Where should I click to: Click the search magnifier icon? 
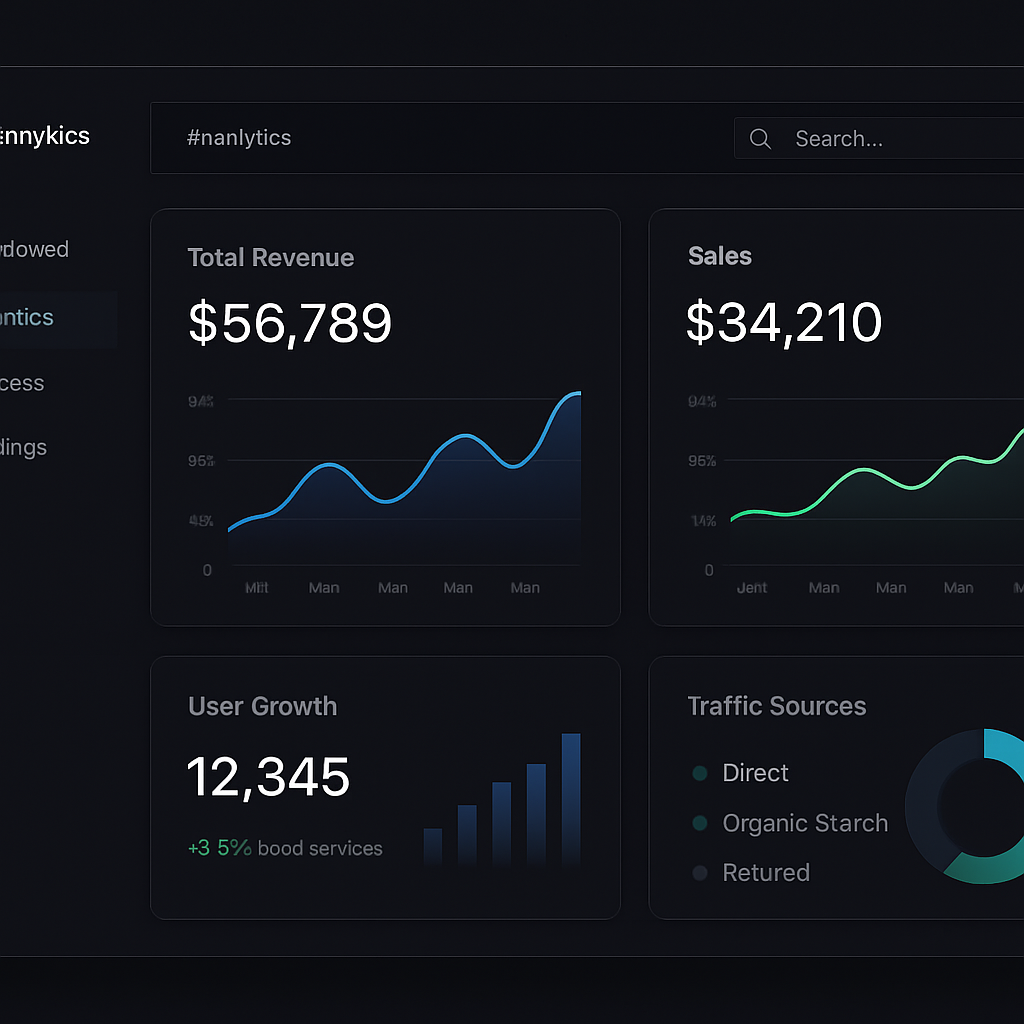coord(760,138)
